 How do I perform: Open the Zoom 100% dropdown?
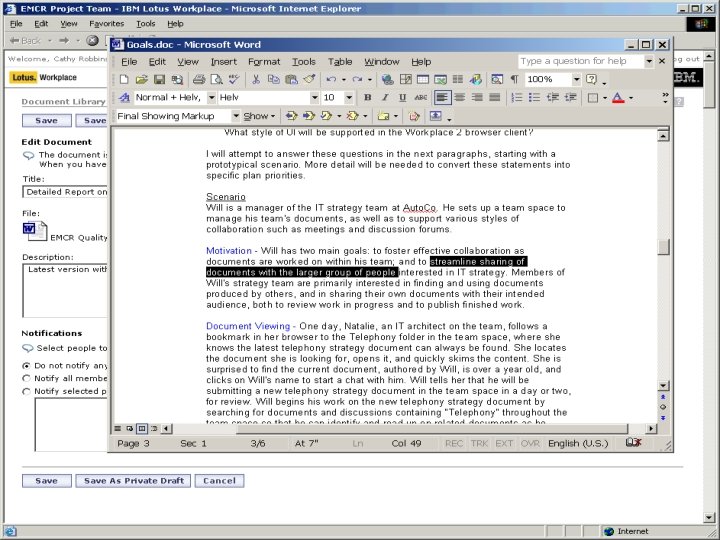(576, 79)
